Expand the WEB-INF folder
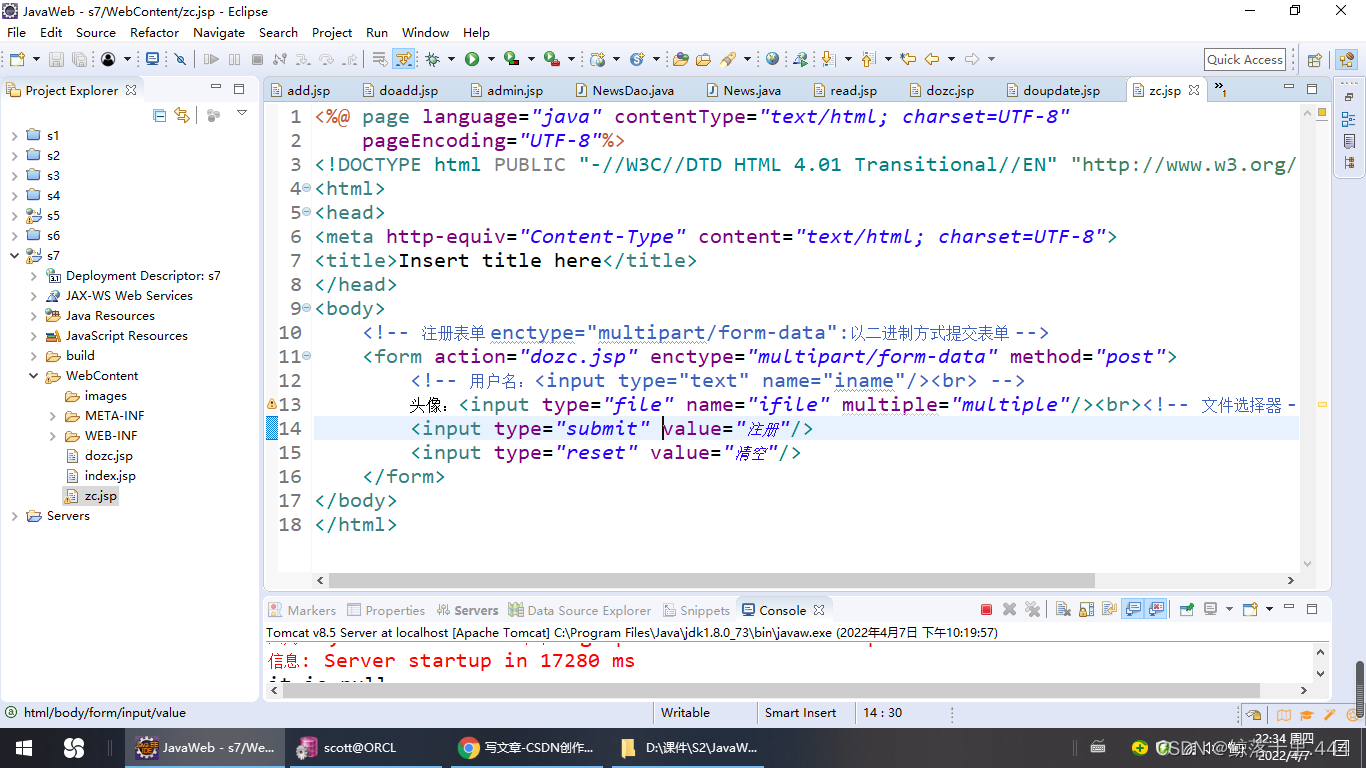The width and height of the screenshot is (1366, 768). coord(52,435)
